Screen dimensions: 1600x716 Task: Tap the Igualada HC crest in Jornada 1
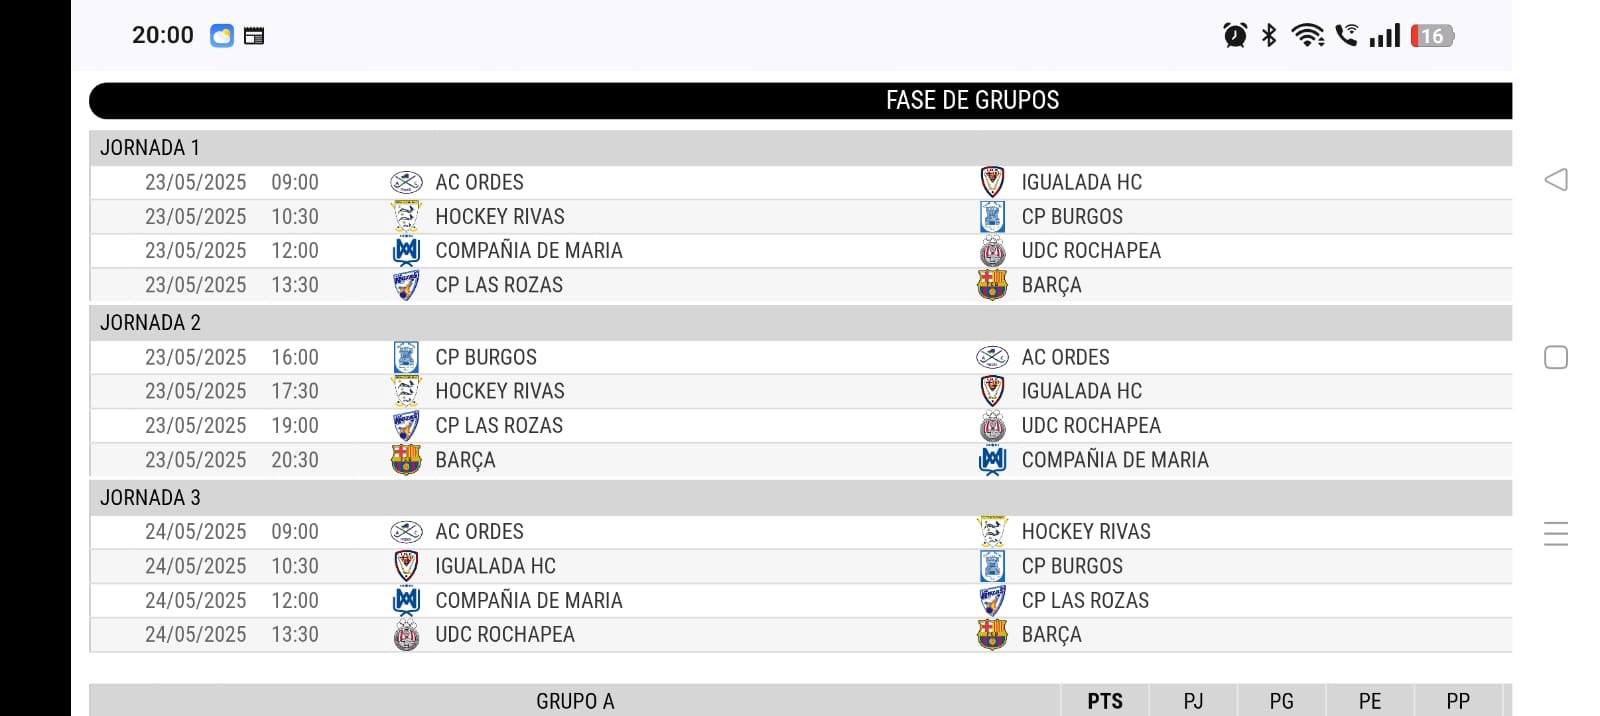coord(992,182)
